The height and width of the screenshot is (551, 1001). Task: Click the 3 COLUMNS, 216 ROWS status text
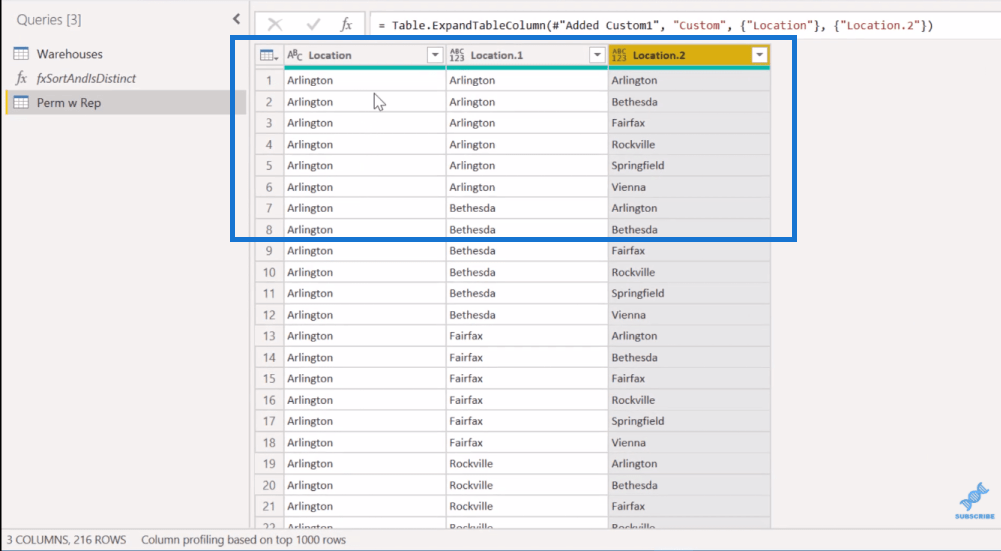click(66, 540)
